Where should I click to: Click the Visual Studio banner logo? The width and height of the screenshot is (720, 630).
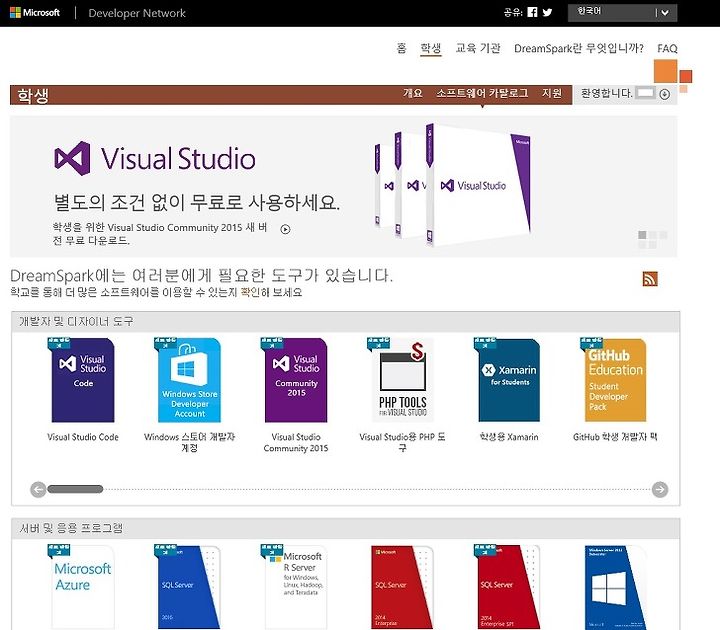(155, 158)
